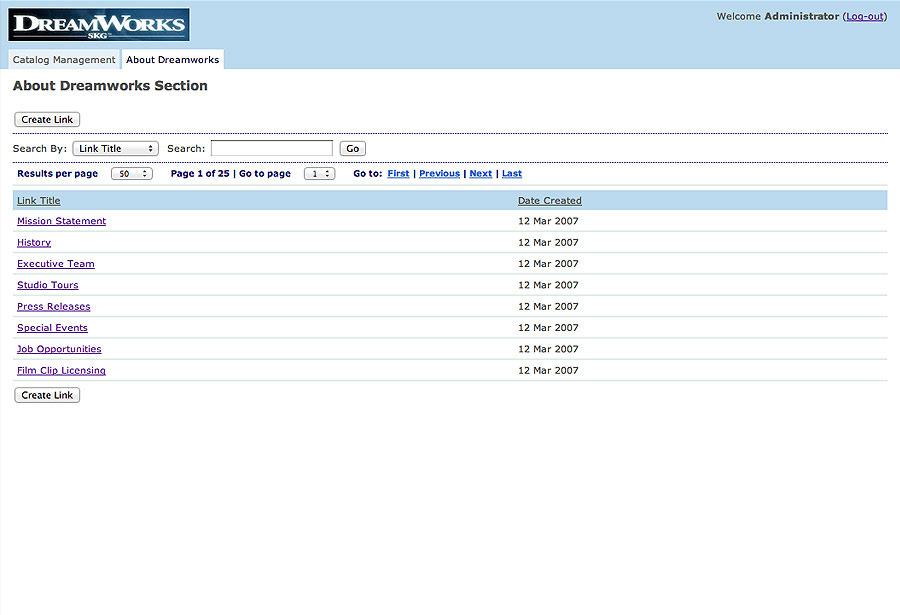Open the Film Clip Licensing link

tap(61, 370)
